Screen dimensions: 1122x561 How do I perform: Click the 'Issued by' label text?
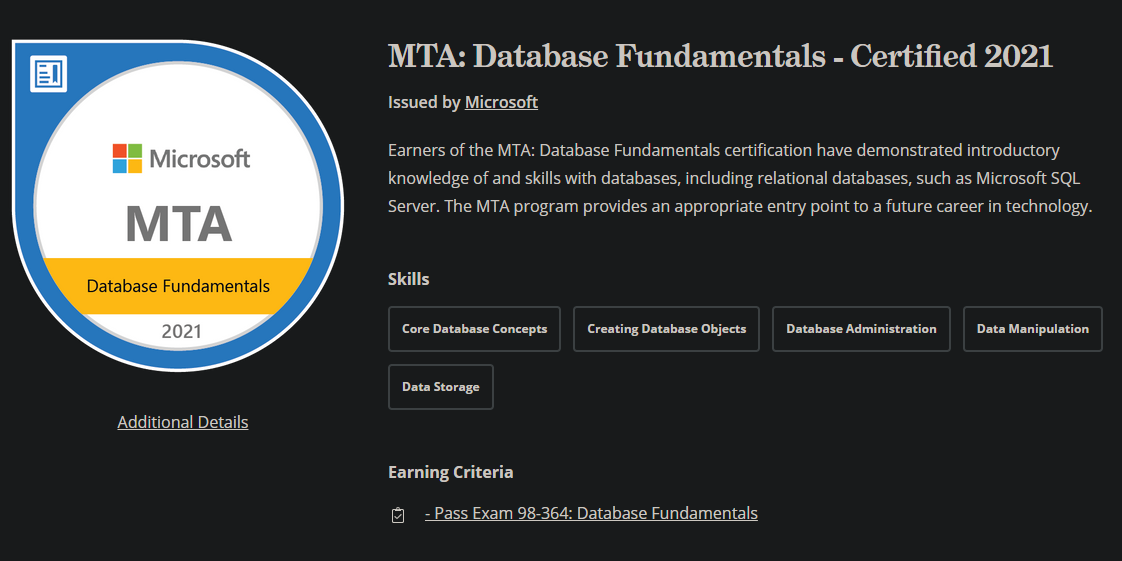[x=424, y=102]
